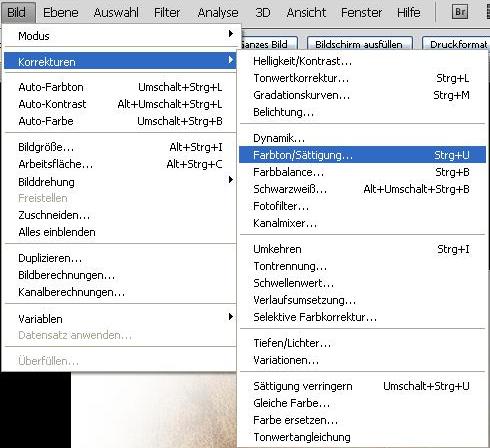Open Gradationskurven adjustment
The image size is (490, 448).
click(362, 95)
